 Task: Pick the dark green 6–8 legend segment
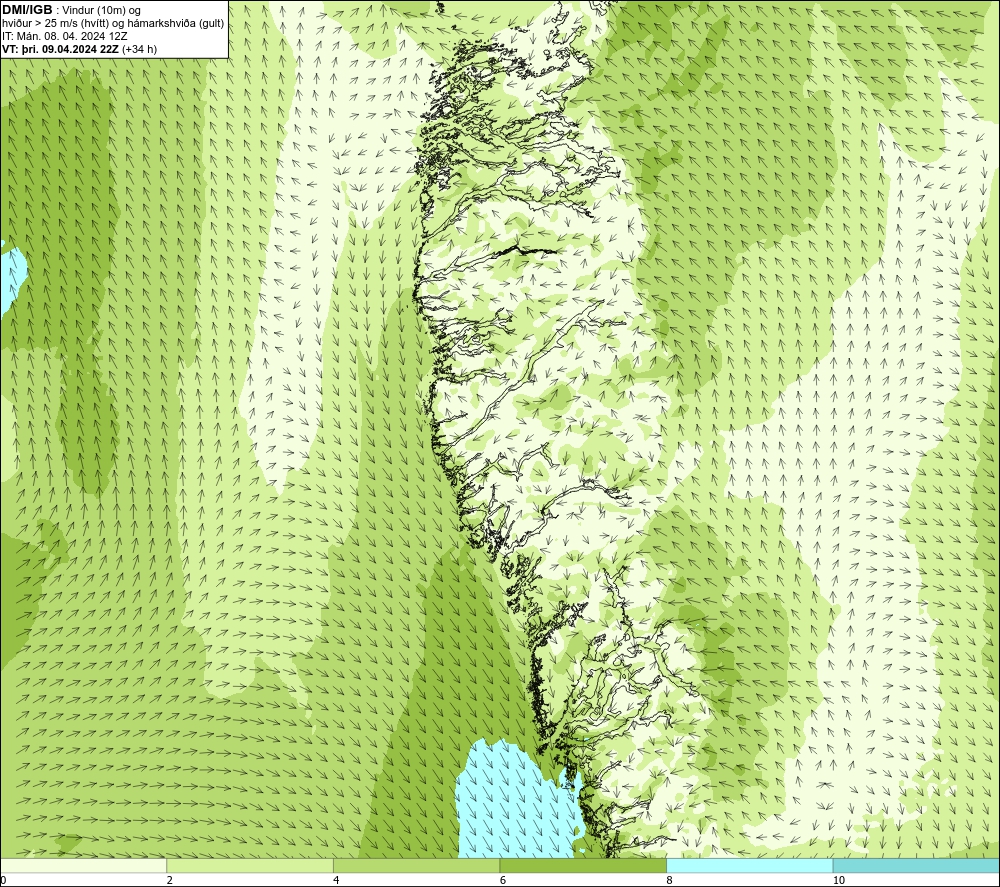click(x=583, y=865)
